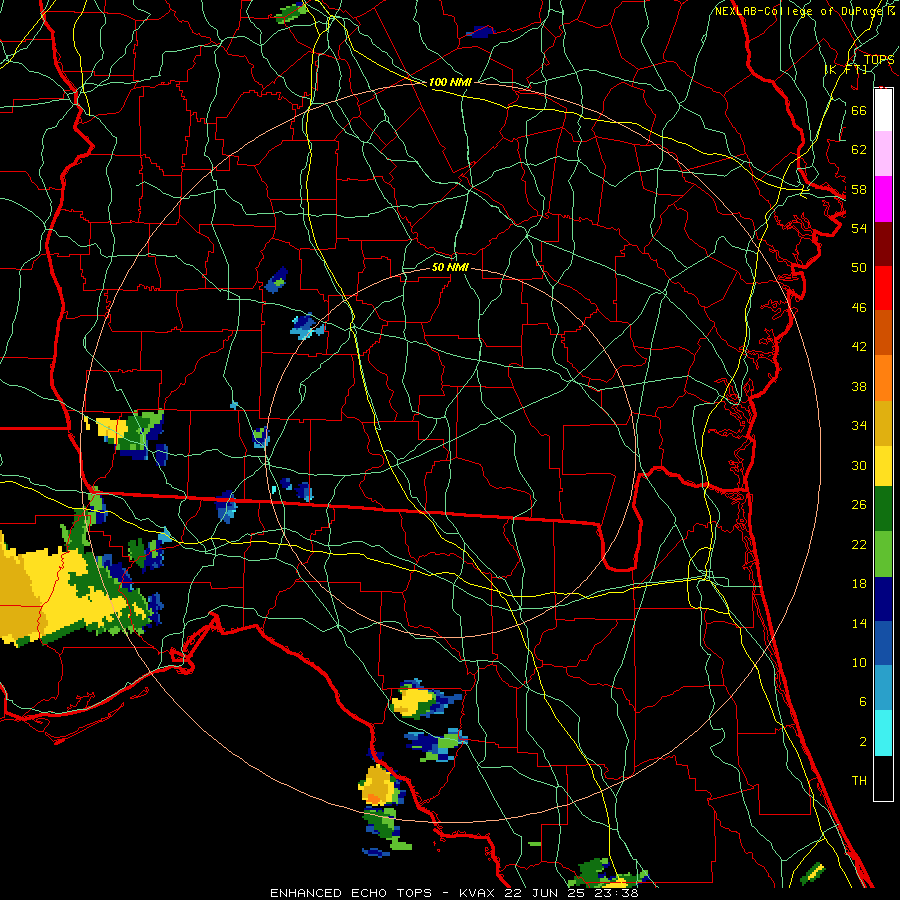Click the bright red legend swatch near 50
The height and width of the screenshot is (900, 900).
tap(883, 288)
